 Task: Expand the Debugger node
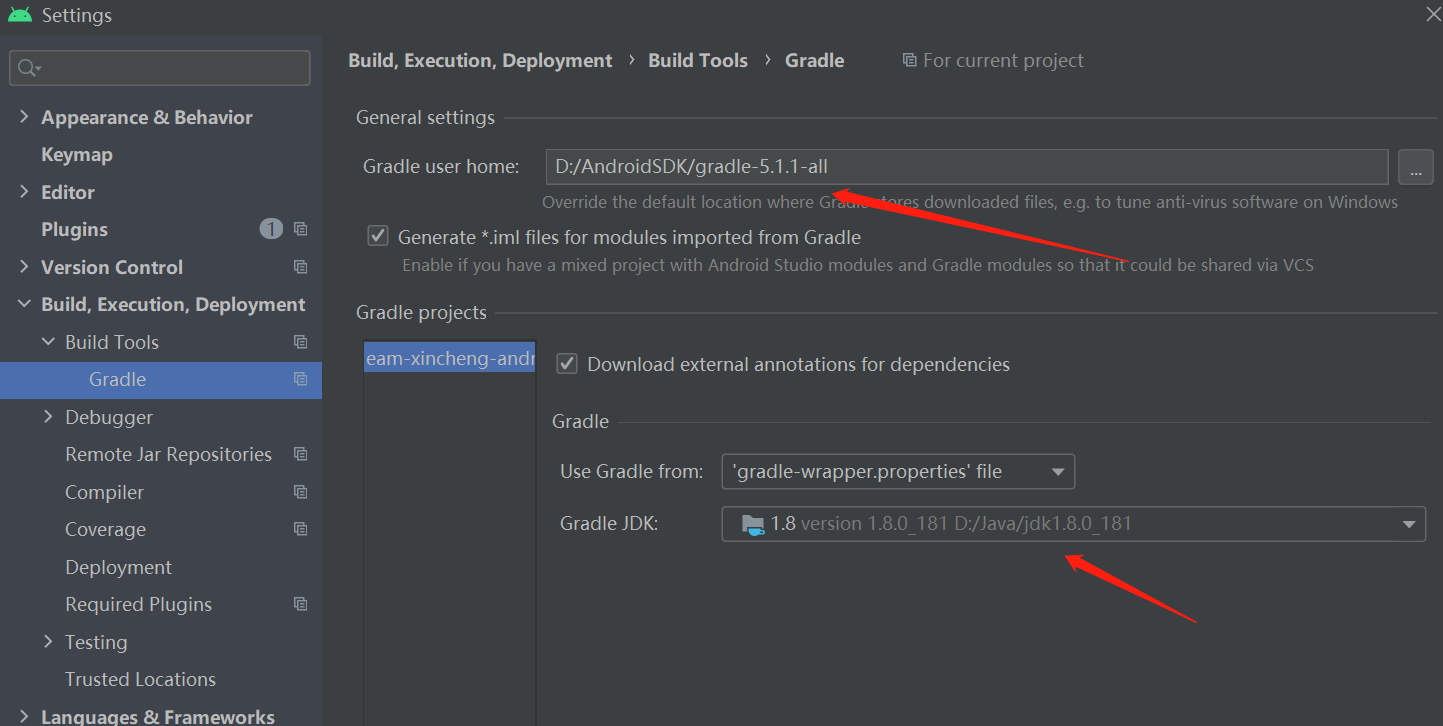tap(48, 417)
